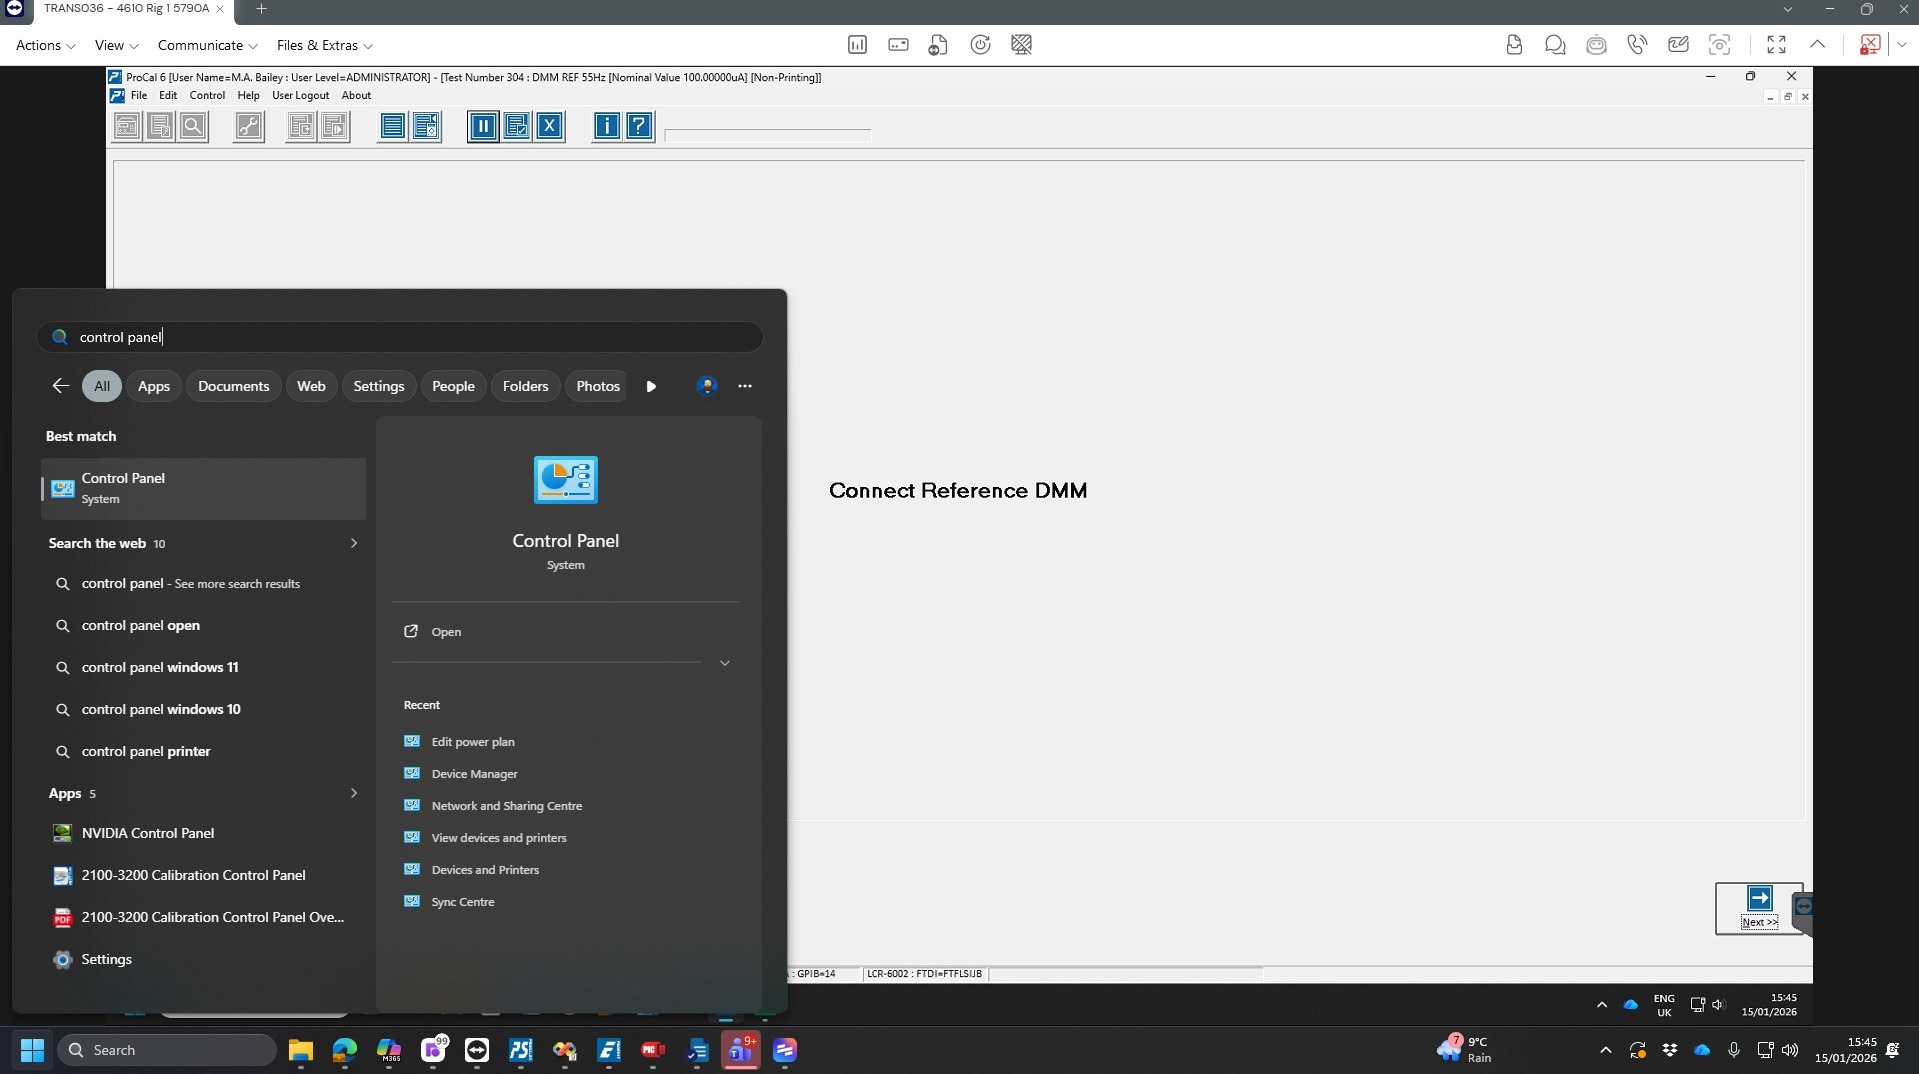The height and width of the screenshot is (1074, 1919).
Task: Open Network and Sharing Centre recent item
Action: tap(506, 806)
